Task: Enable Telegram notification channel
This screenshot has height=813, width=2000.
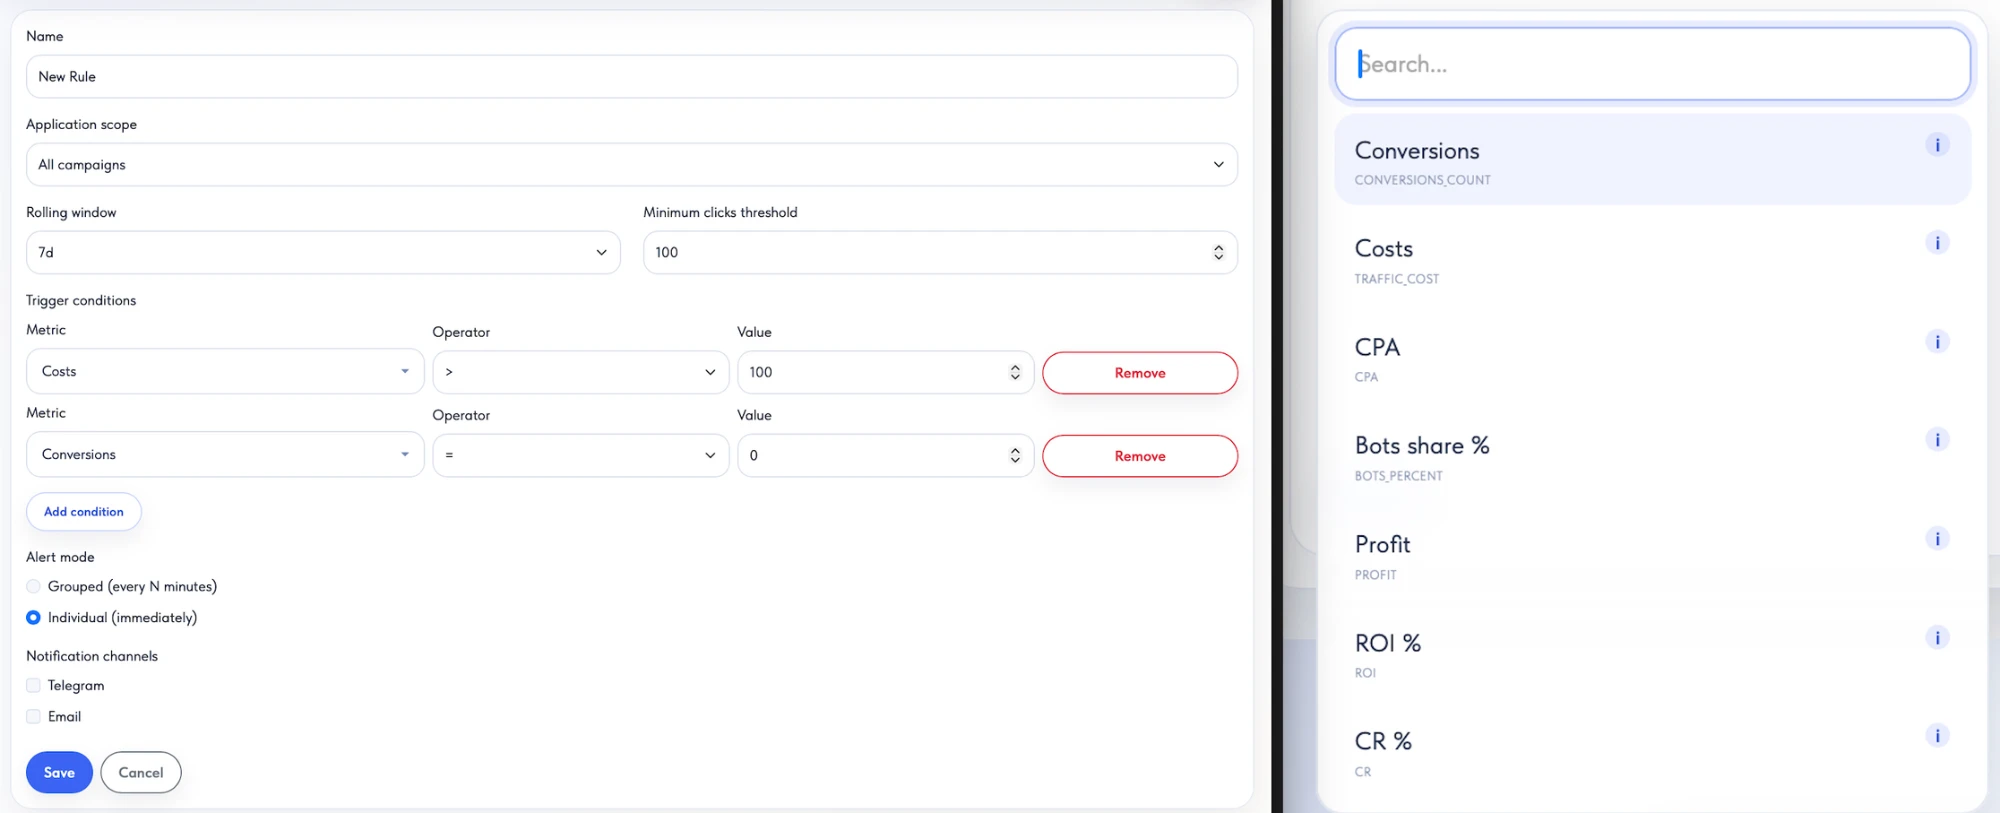Action: coord(34,685)
